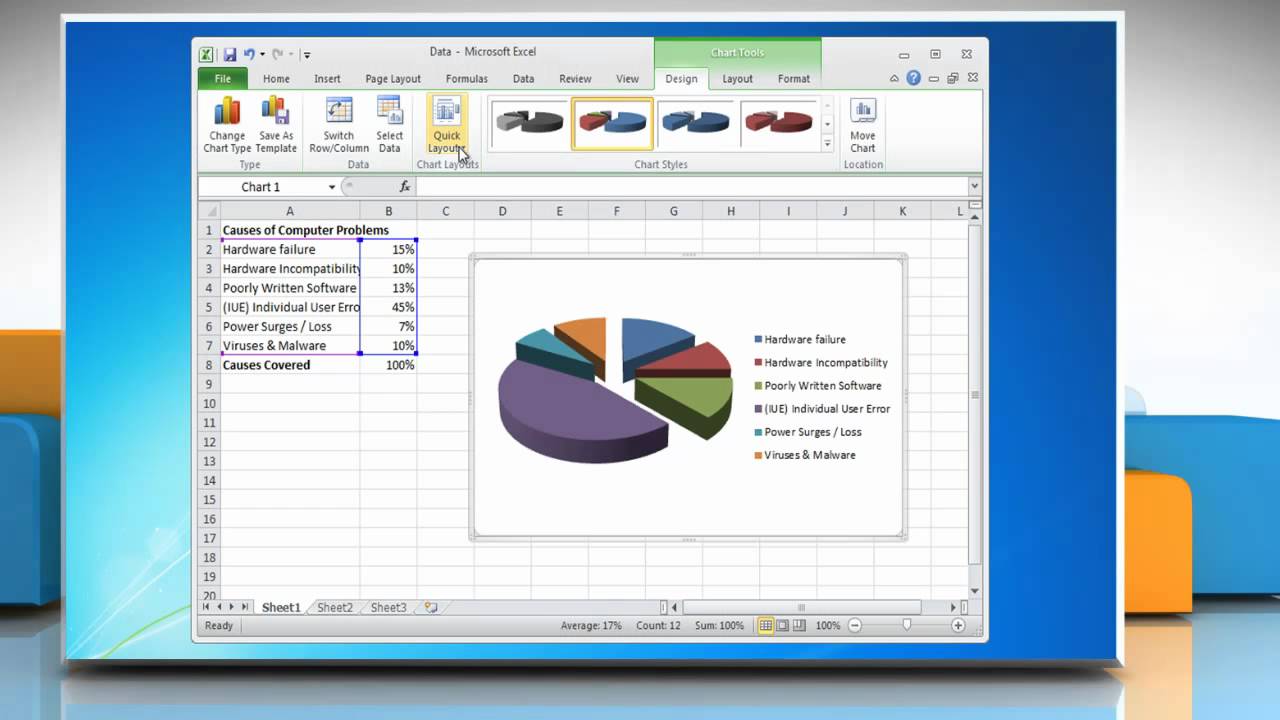Apply the red pie chart style
The image size is (1280, 720).
[x=778, y=122]
